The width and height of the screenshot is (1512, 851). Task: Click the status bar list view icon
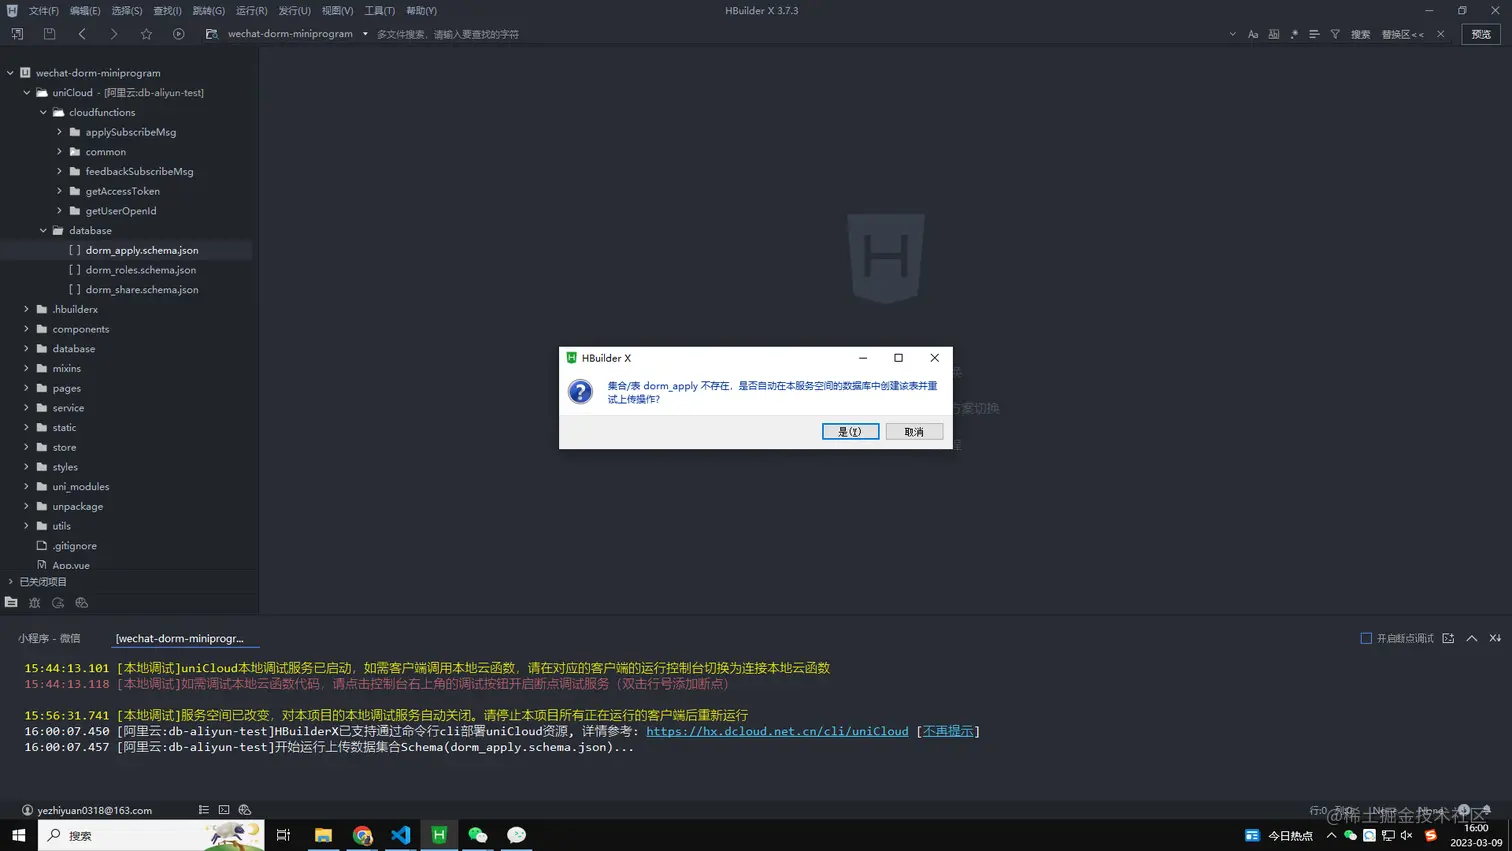coord(203,810)
